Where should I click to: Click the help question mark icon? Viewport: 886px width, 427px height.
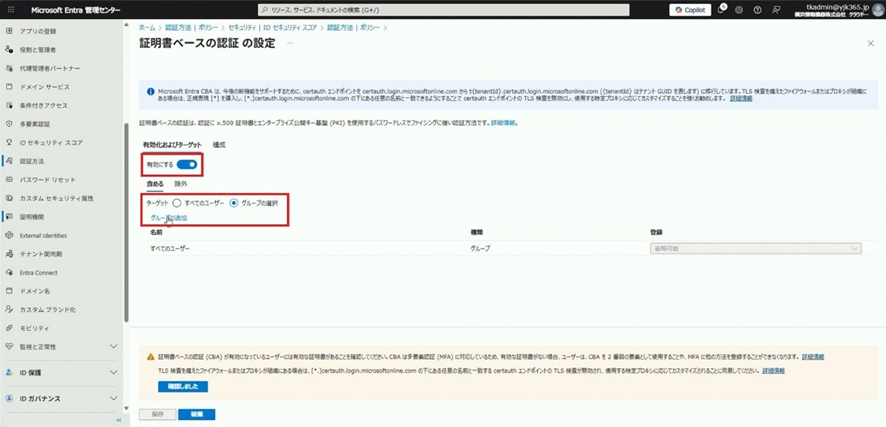point(758,10)
